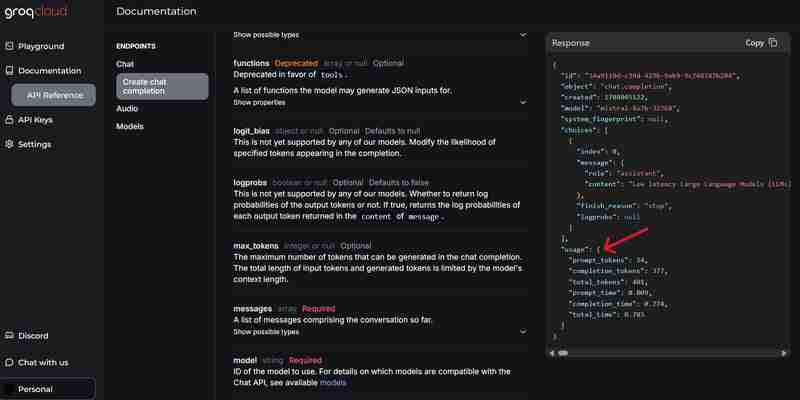Open Chat with us

pyautogui.click(x=43, y=362)
